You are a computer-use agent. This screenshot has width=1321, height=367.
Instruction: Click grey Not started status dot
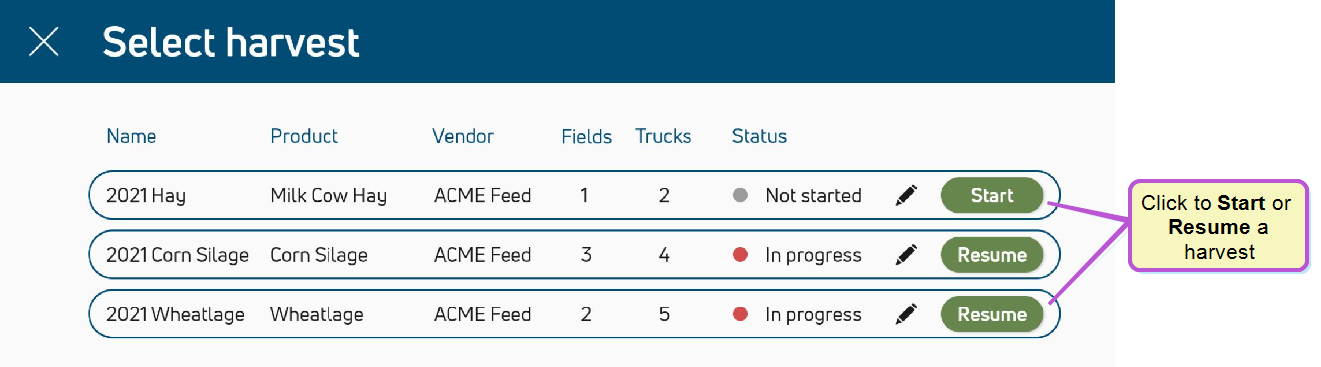(741, 196)
